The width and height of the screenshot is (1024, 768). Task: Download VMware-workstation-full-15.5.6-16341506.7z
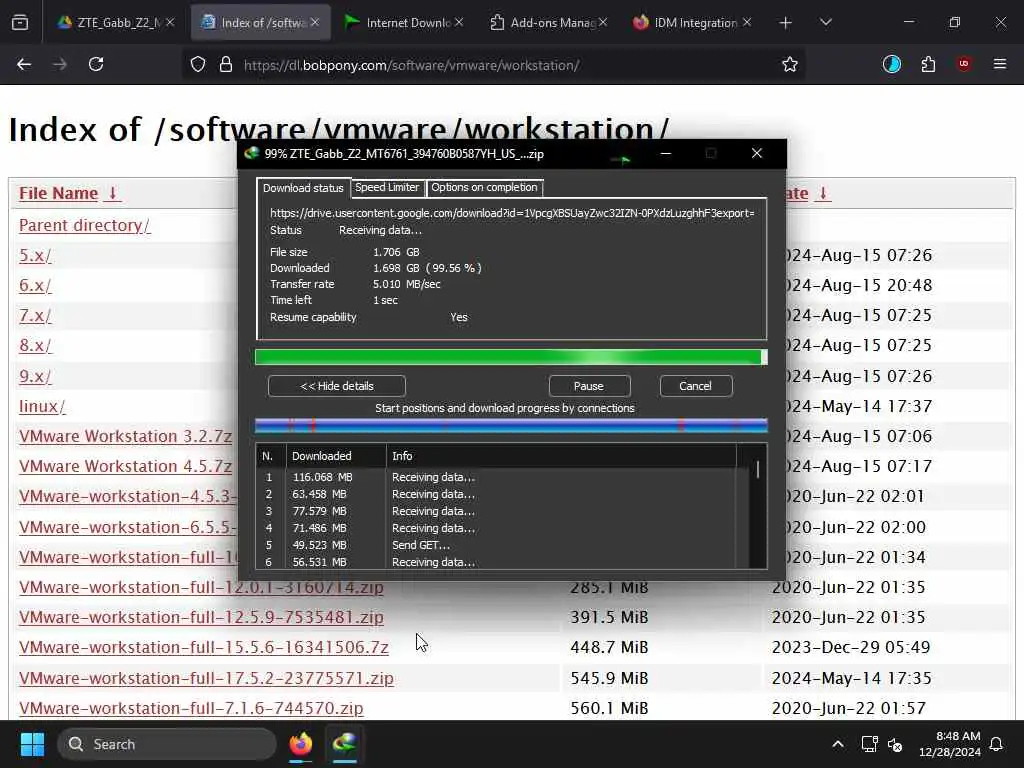pyautogui.click(x=204, y=647)
